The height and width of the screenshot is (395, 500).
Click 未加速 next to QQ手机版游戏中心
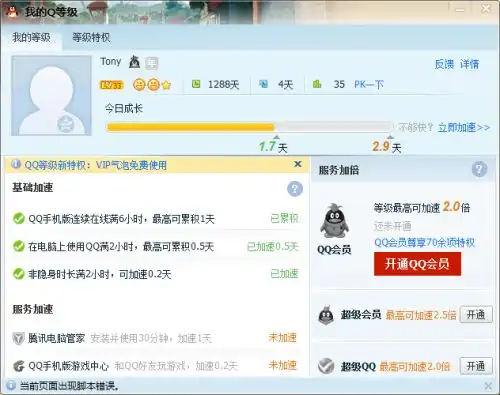coord(283,365)
